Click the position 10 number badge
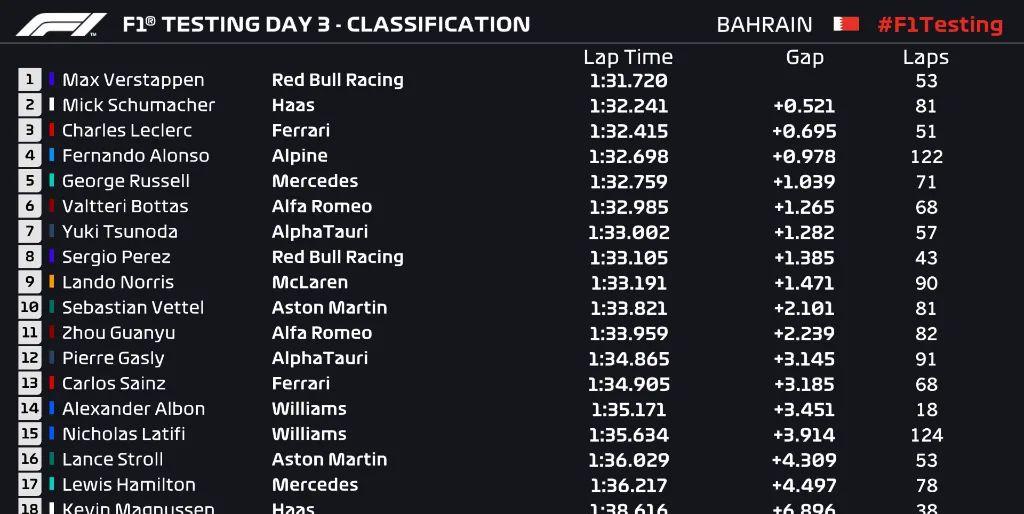Image resolution: width=1024 pixels, height=514 pixels. (29, 307)
